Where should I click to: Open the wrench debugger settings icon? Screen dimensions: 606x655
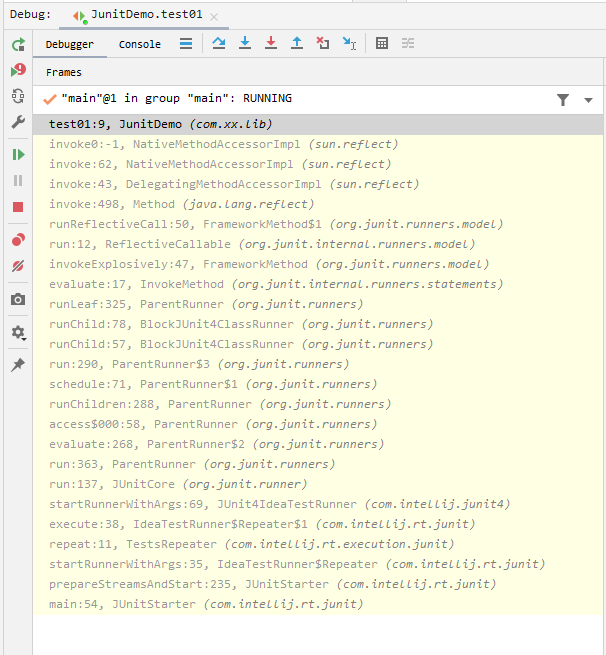click(18, 122)
